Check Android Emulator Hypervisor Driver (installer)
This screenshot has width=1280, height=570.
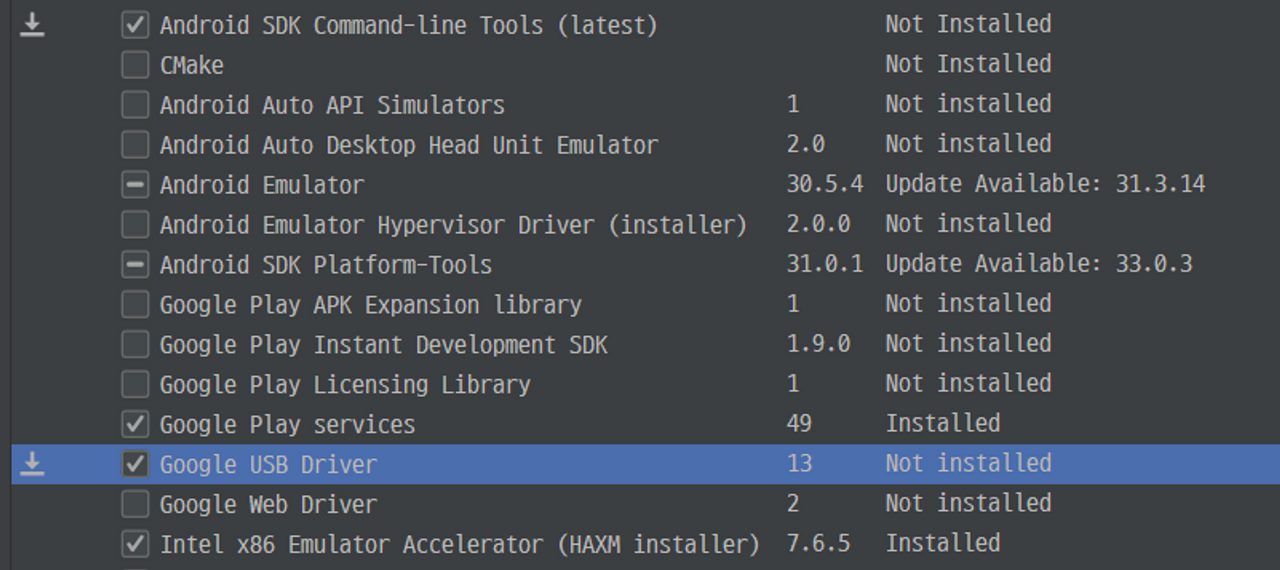(x=135, y=225)
